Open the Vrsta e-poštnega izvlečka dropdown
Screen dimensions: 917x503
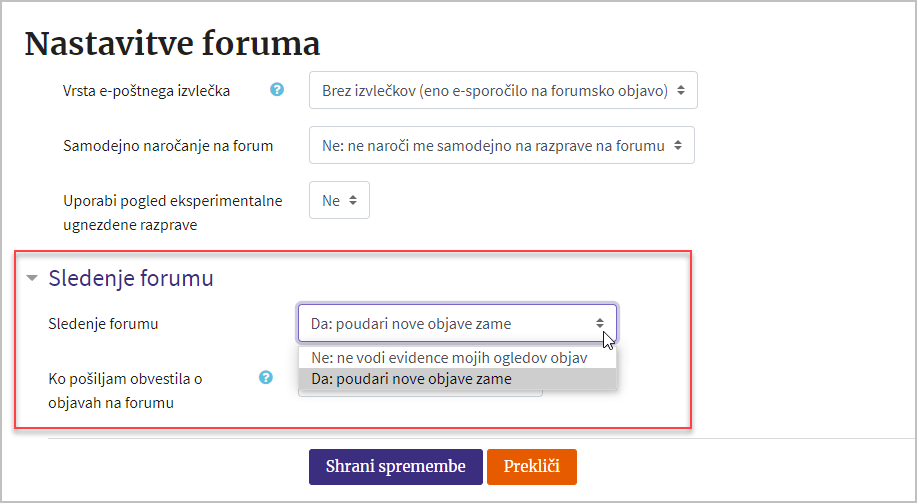click(503, 90)
